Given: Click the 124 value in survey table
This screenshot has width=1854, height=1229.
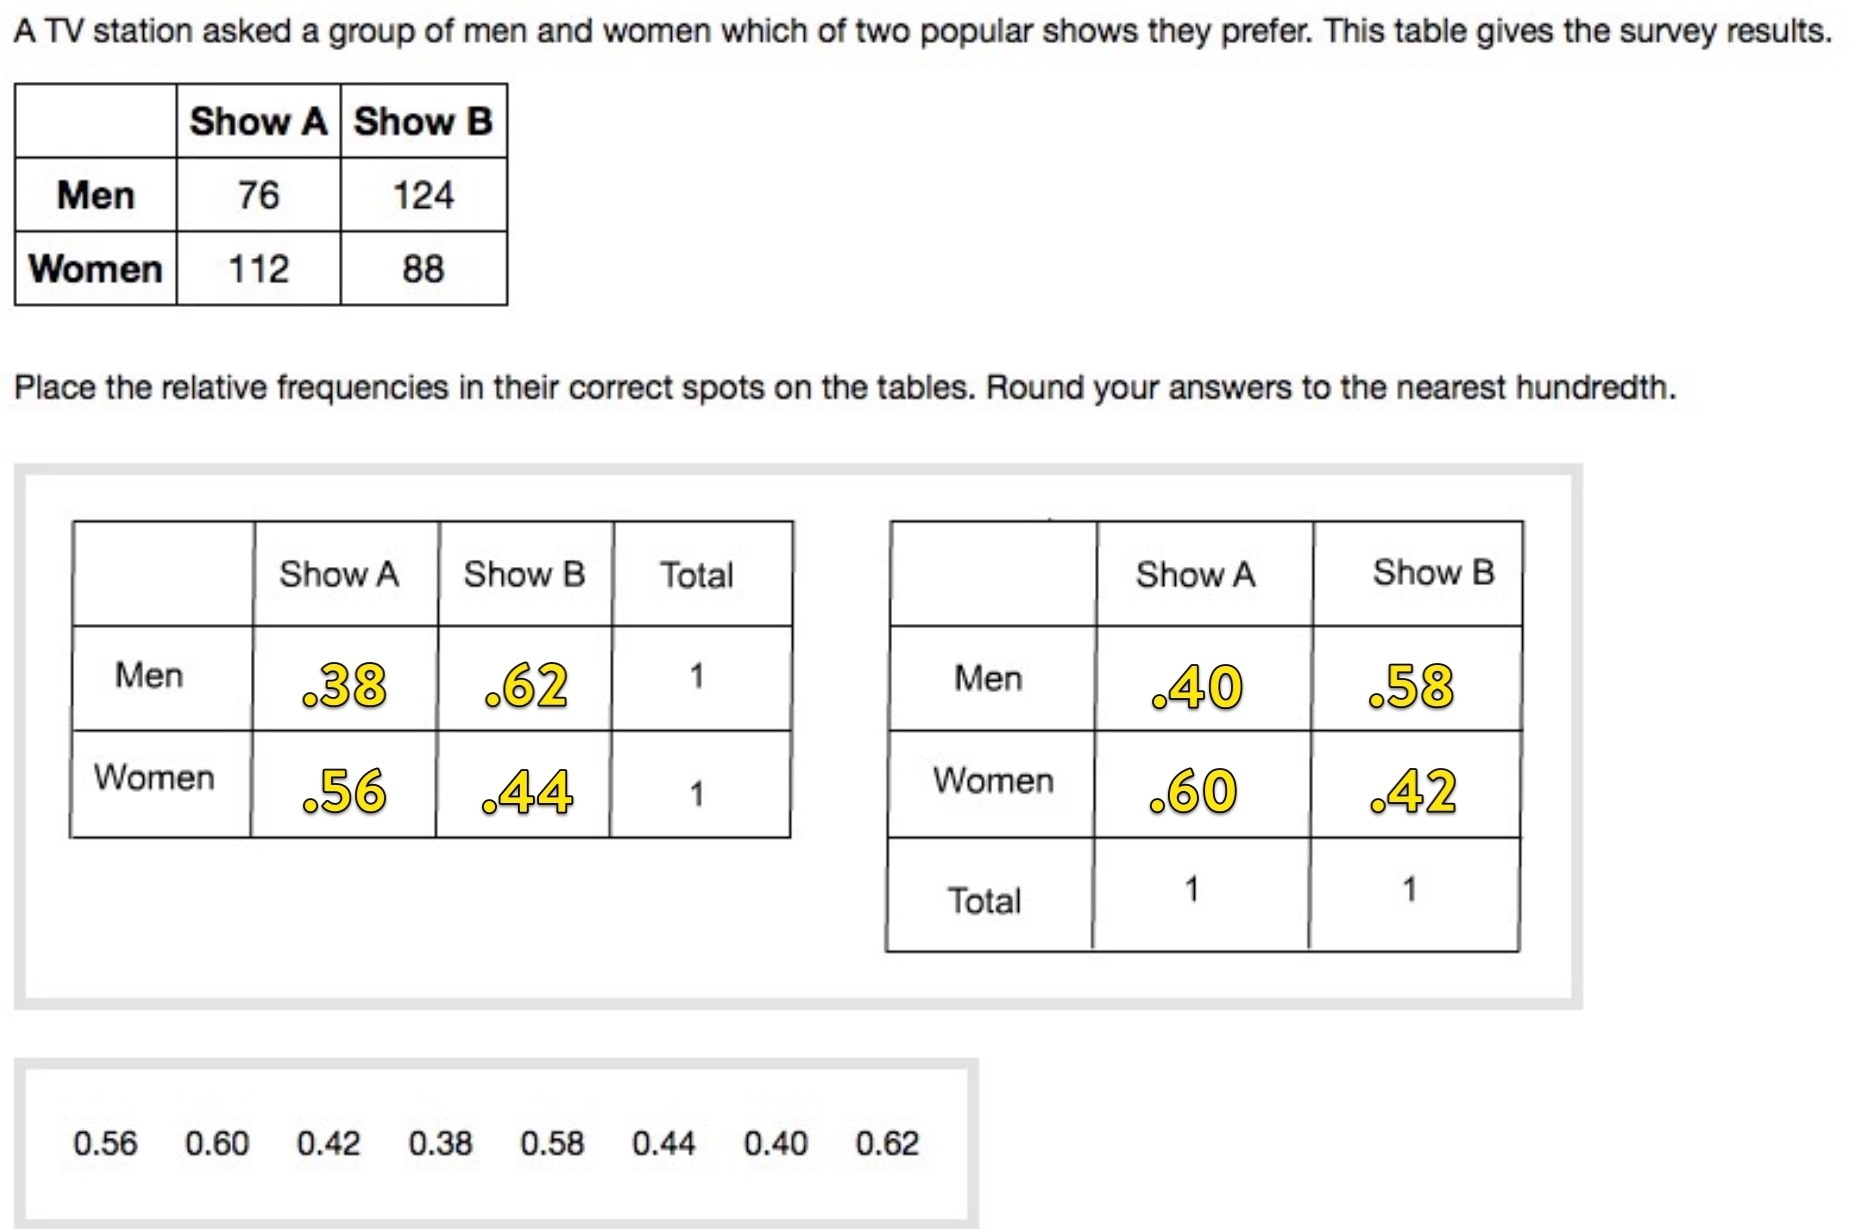Looking at the screenshot, I should tap(423, 195).
